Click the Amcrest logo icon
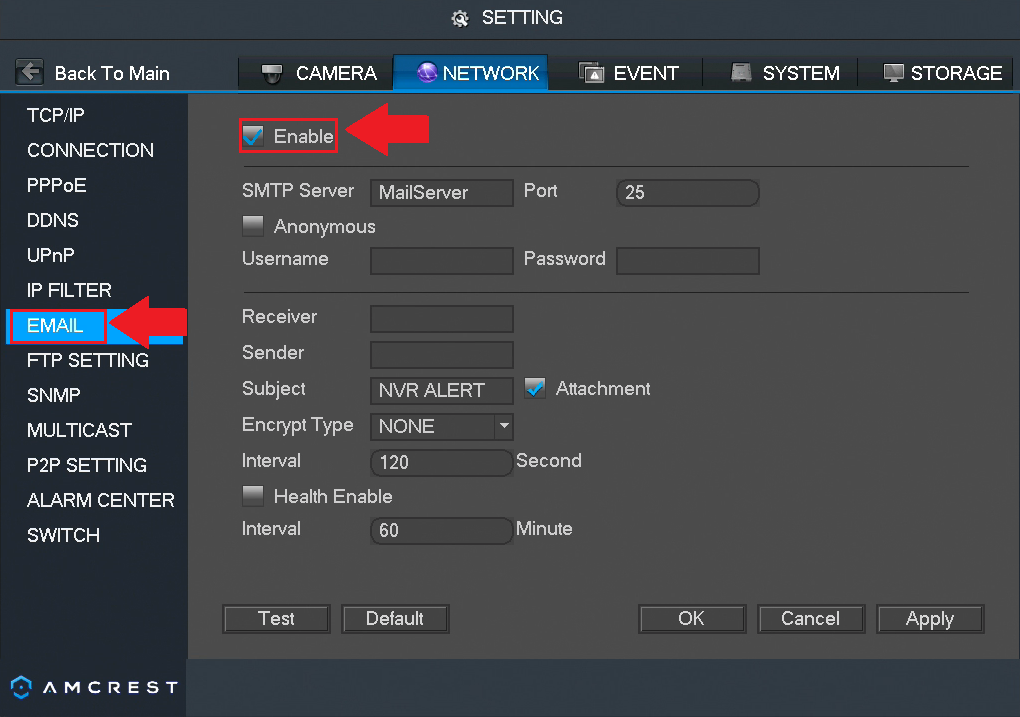Screen dimensions: 1020x717 pyautogui.click(x=21, y=687)
